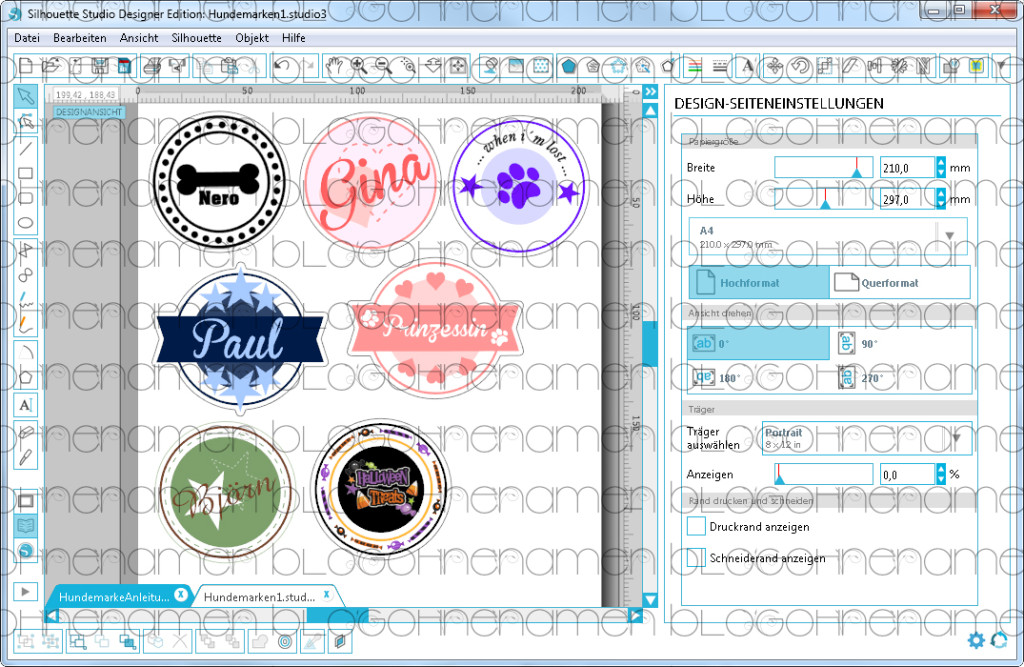The height and width of the screenshot is (667, 1024).
Task: Select the Text tool in the left toolbar
Action: pyautogui.click(x=25, y=405)
